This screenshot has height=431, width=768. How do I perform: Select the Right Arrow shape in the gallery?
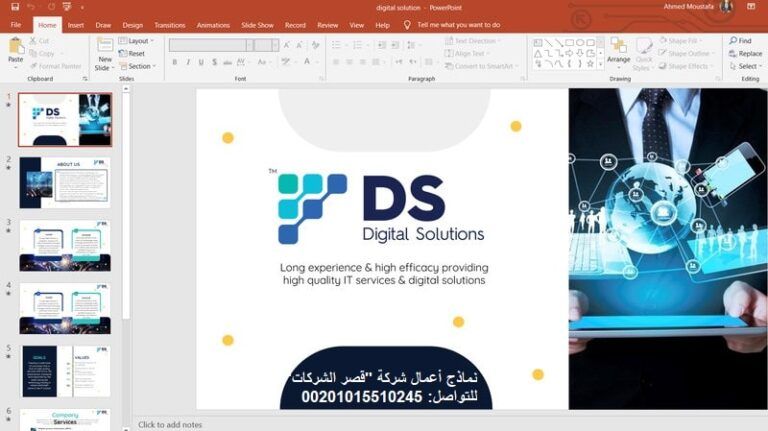[x=569, y=53]
